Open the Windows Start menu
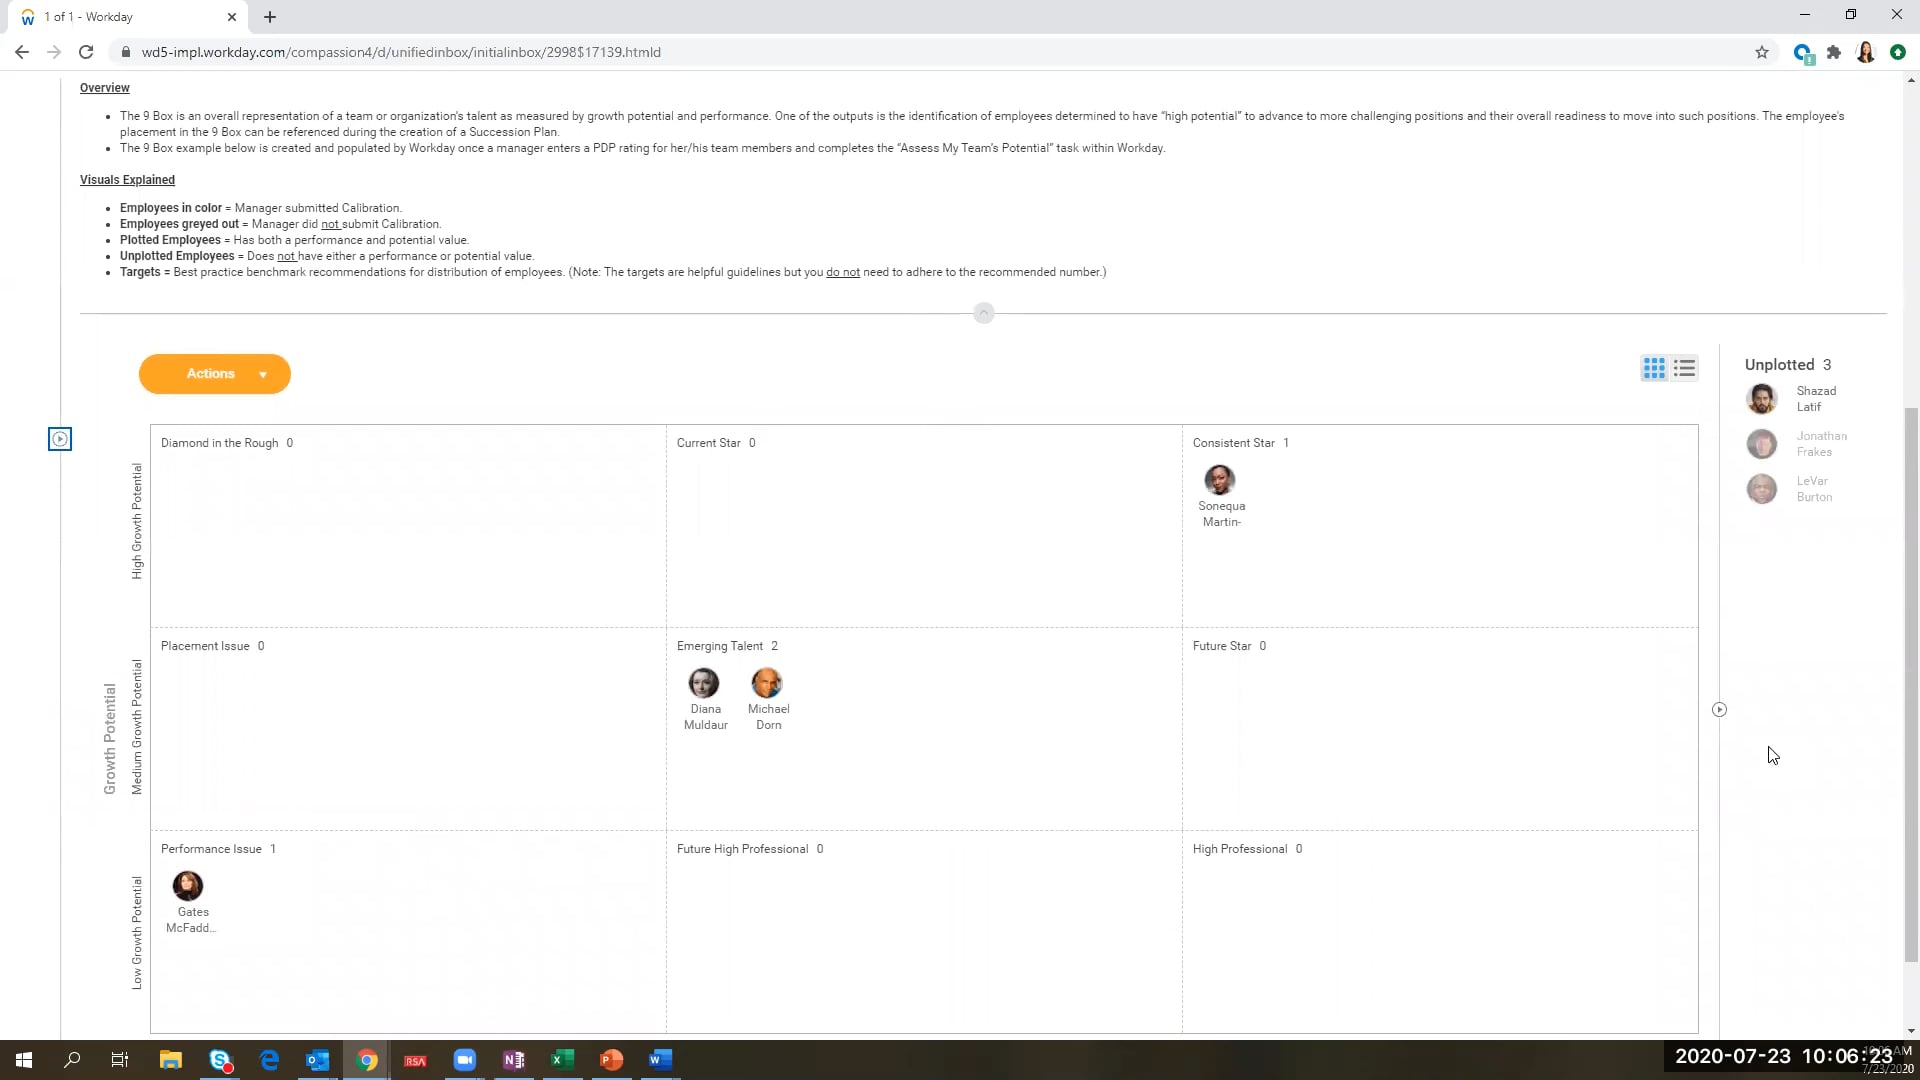 coord(22,1059)
